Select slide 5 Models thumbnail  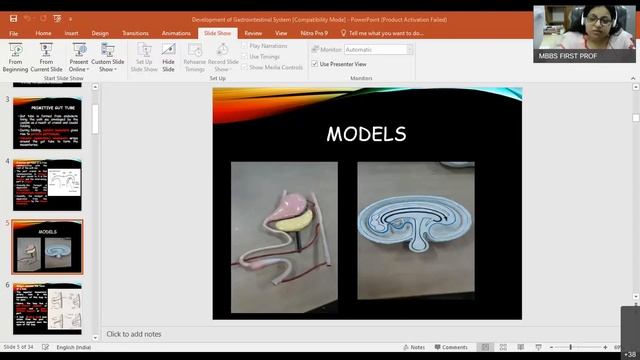tap(47, 247)
